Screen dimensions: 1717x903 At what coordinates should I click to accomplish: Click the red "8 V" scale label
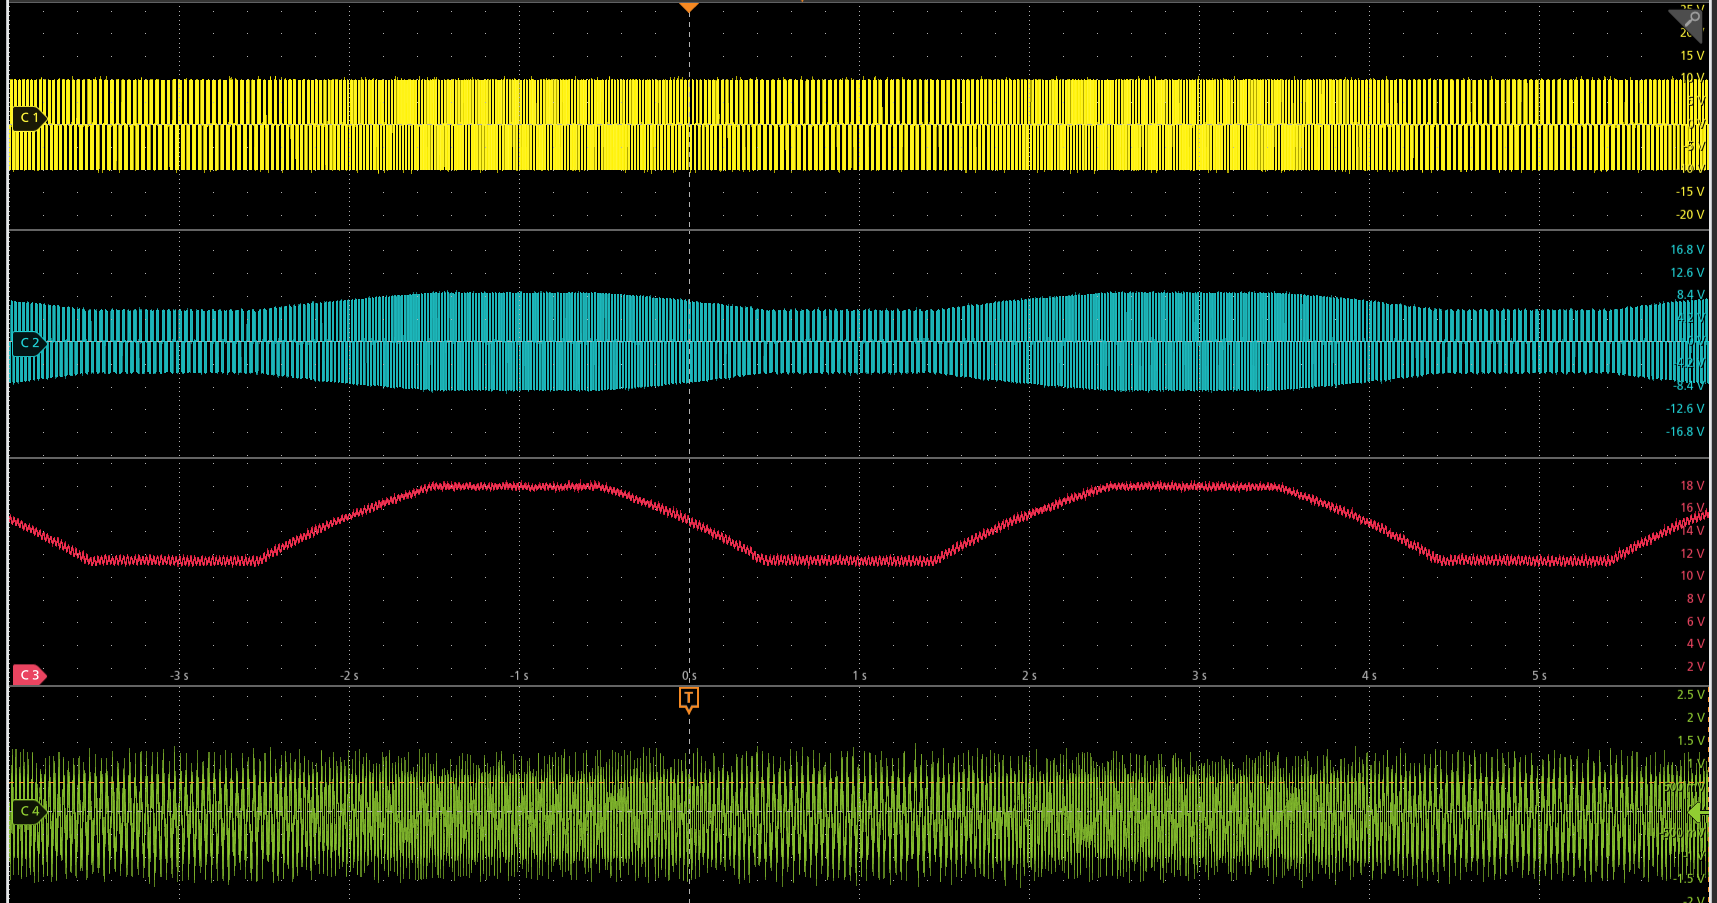pos(1695,599)
